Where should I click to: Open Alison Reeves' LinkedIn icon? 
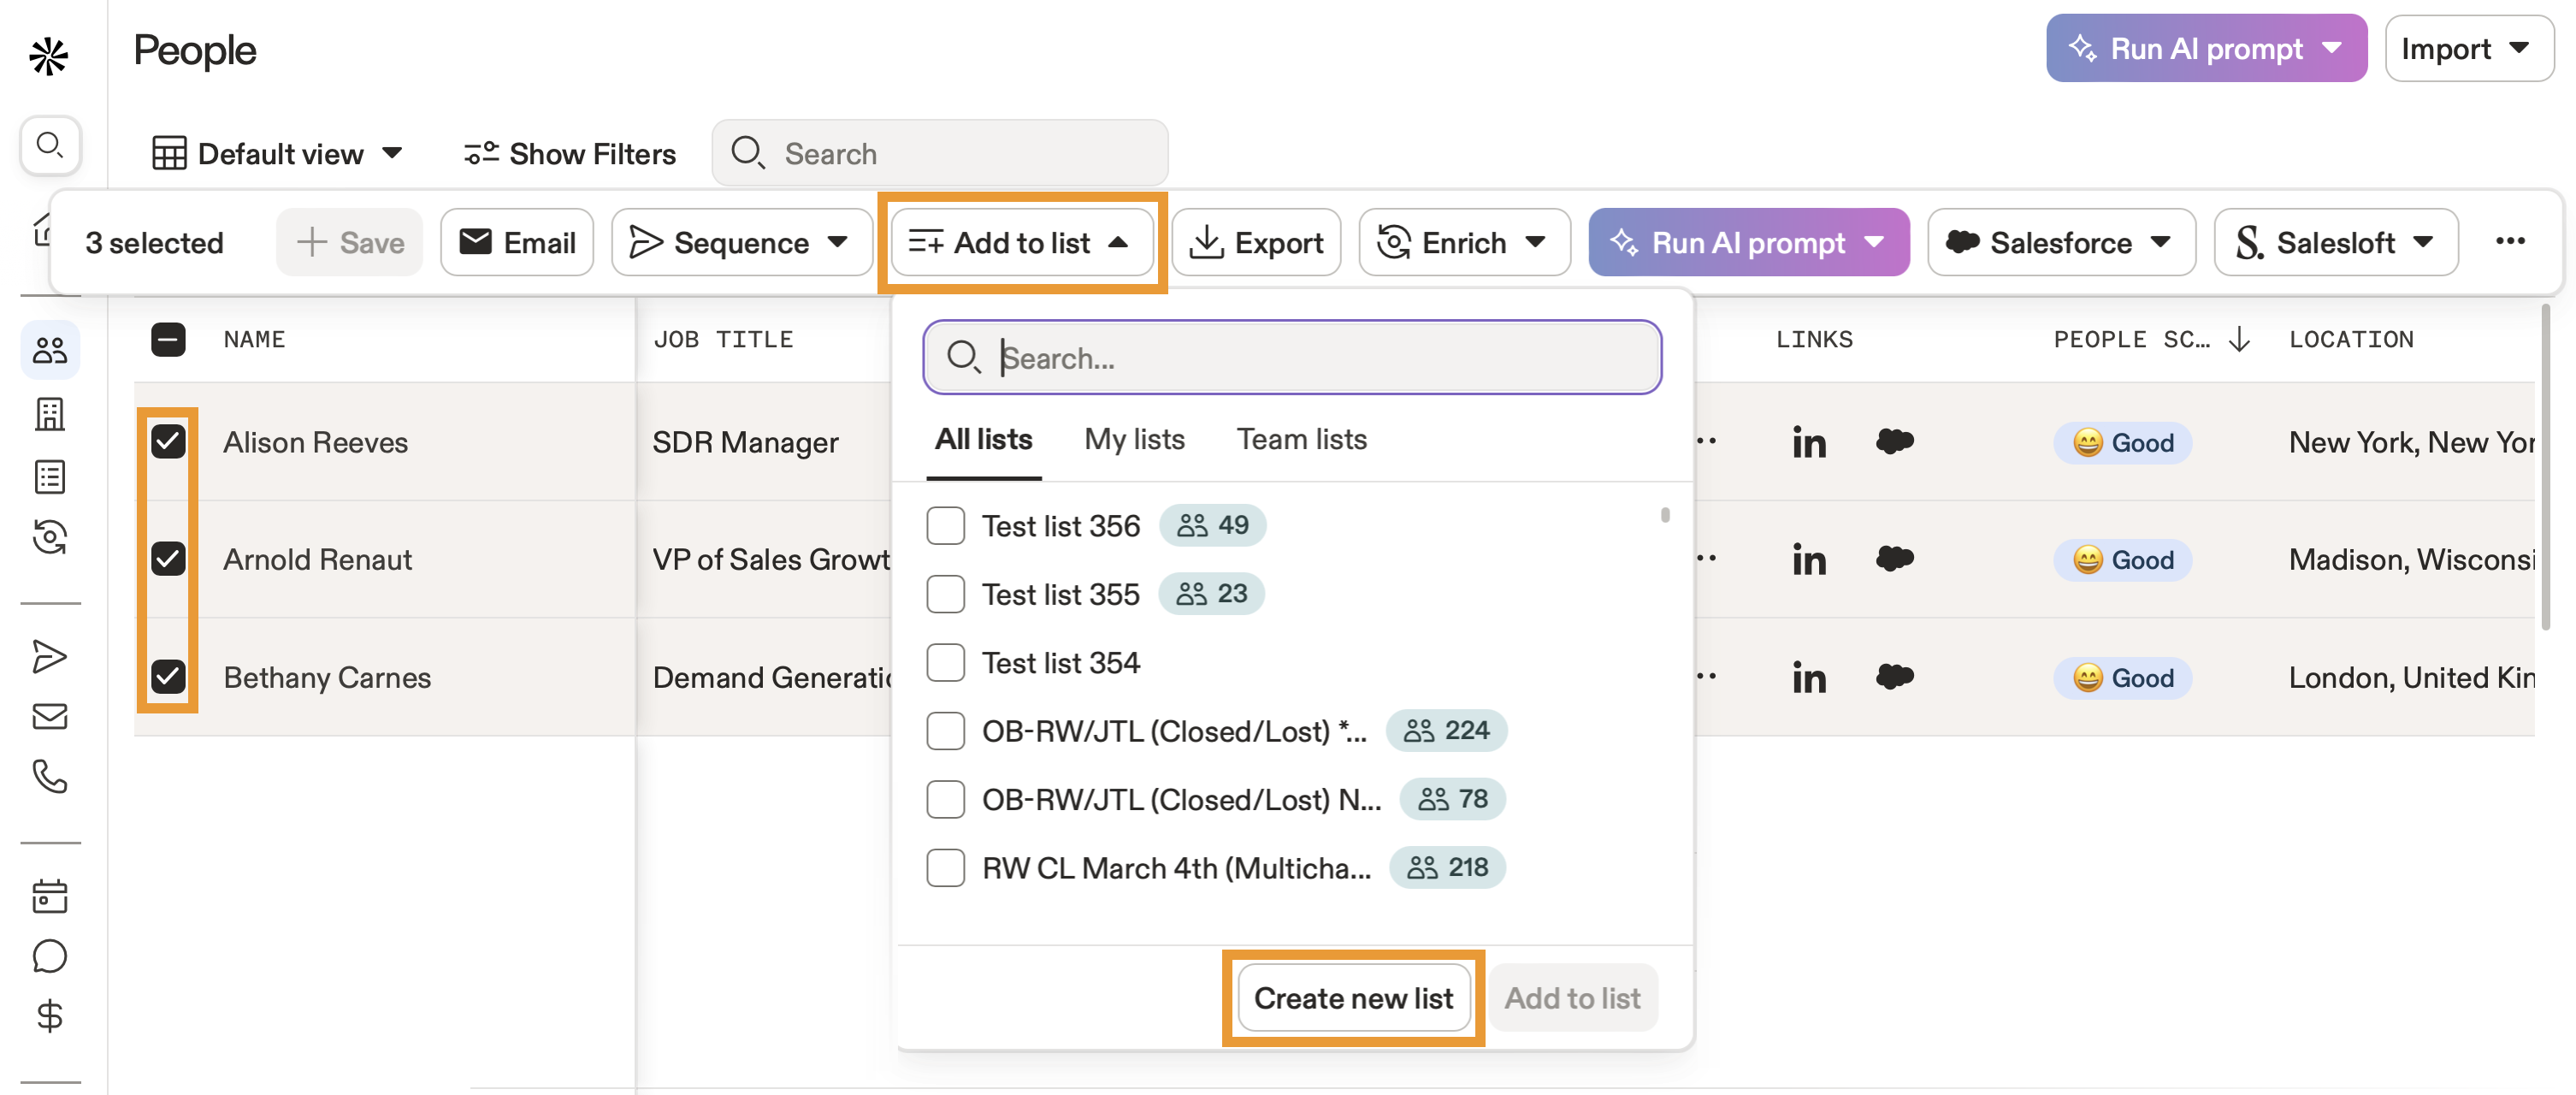pyautogui.click(x=1808, y=443)
